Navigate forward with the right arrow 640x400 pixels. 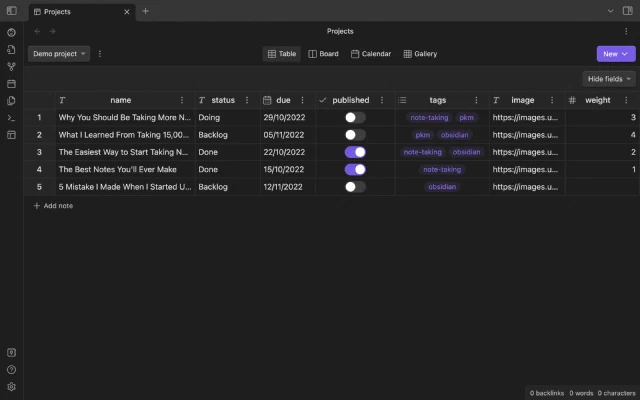pos(52,31)
